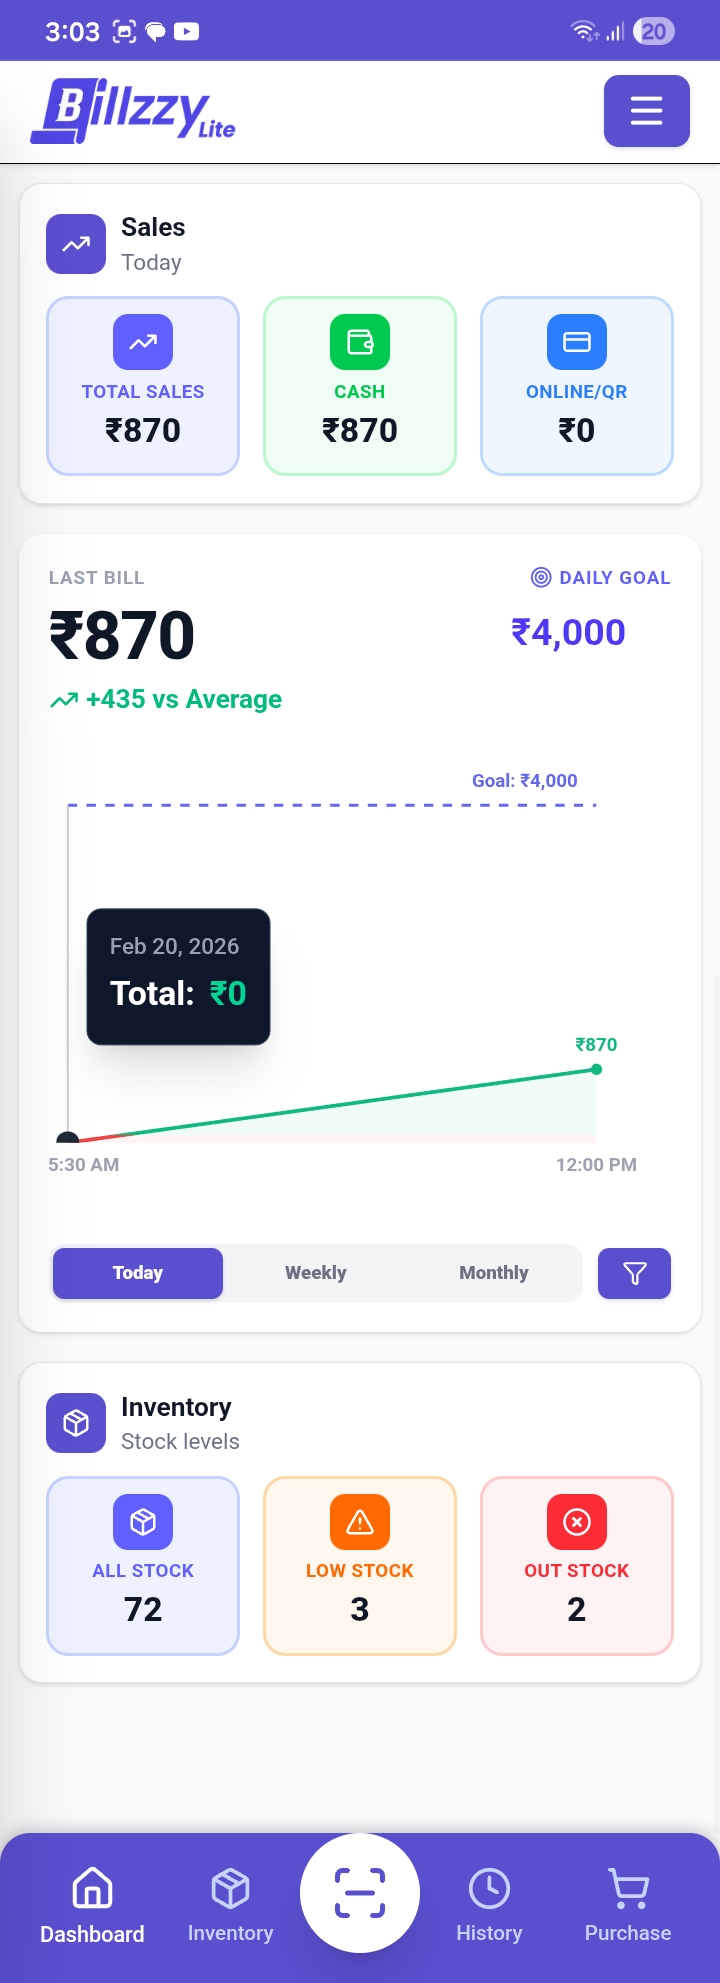
Task: Open the Total Sales card
Action: 143,386
